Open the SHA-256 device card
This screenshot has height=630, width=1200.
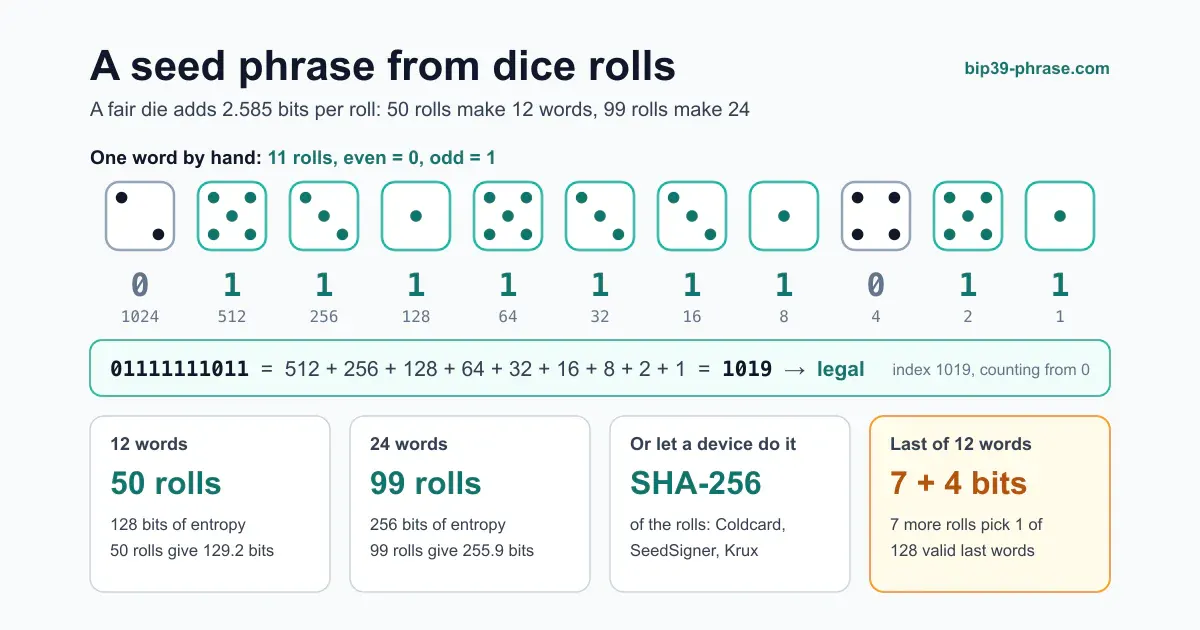730,504
